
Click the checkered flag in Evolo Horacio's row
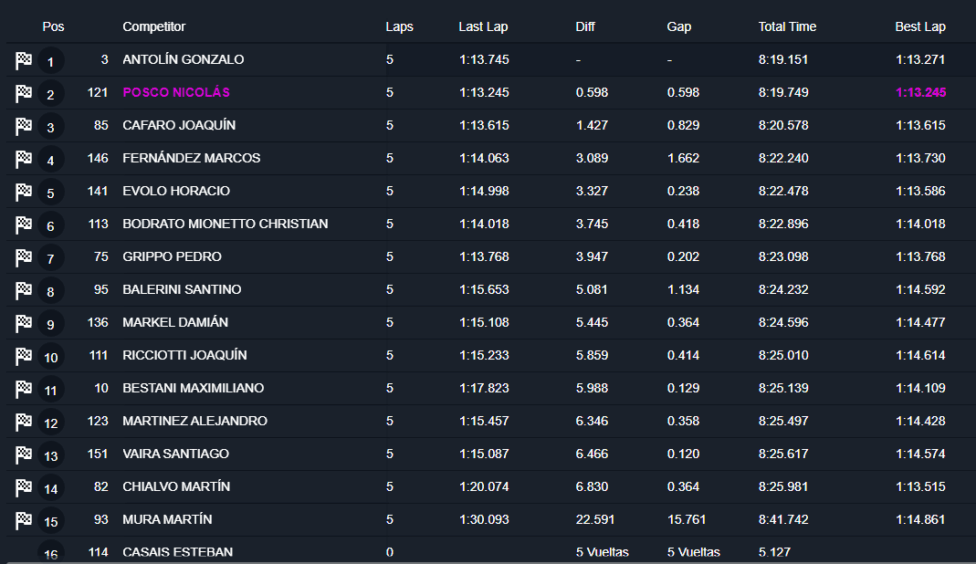pos(24,192)
